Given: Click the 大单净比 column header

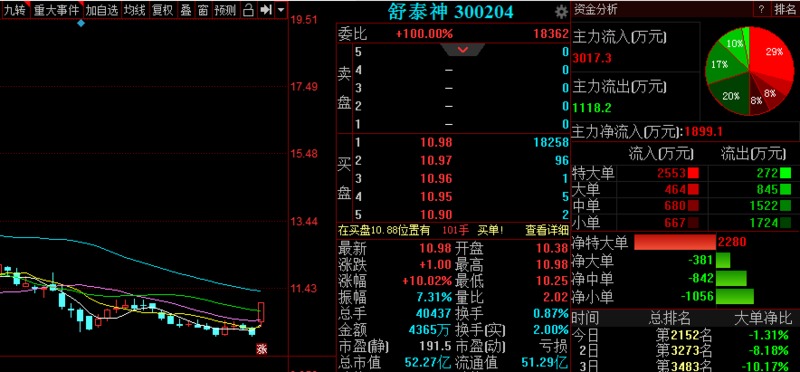Looking at the screenshot, I should point(762,319).
